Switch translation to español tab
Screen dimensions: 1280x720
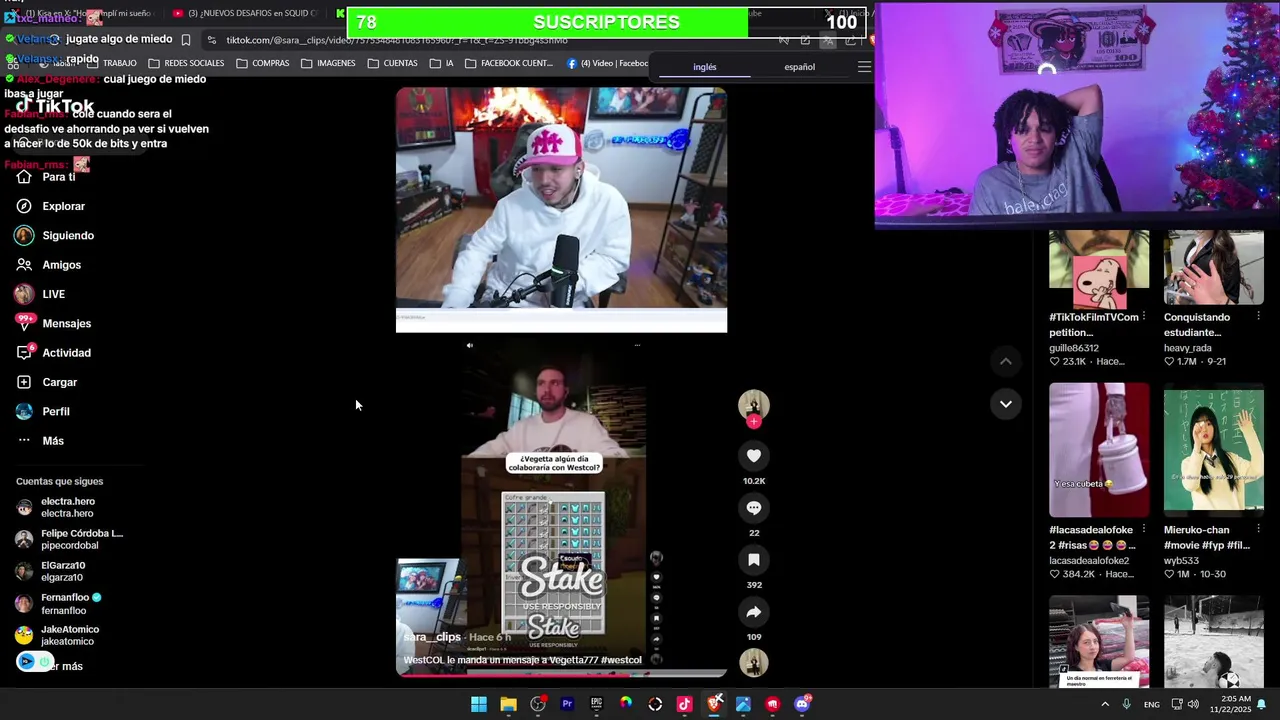[799, 67]
